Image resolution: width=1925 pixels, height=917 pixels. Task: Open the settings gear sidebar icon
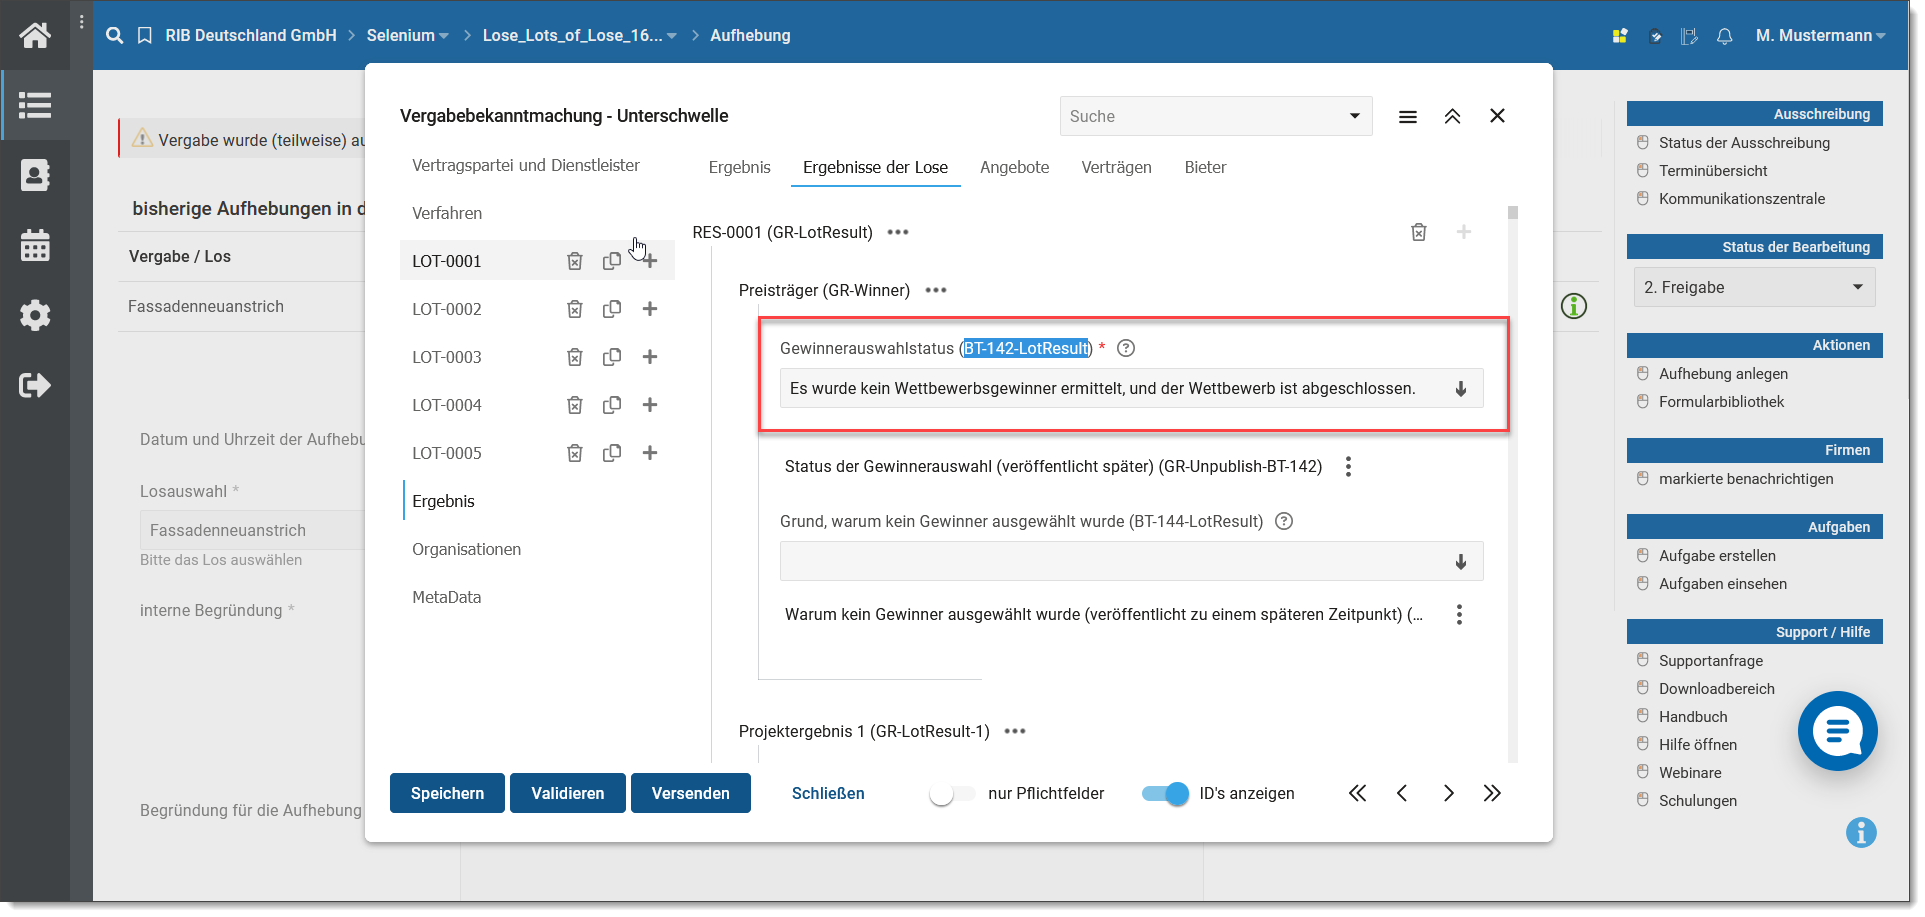[x=35, y=315]
